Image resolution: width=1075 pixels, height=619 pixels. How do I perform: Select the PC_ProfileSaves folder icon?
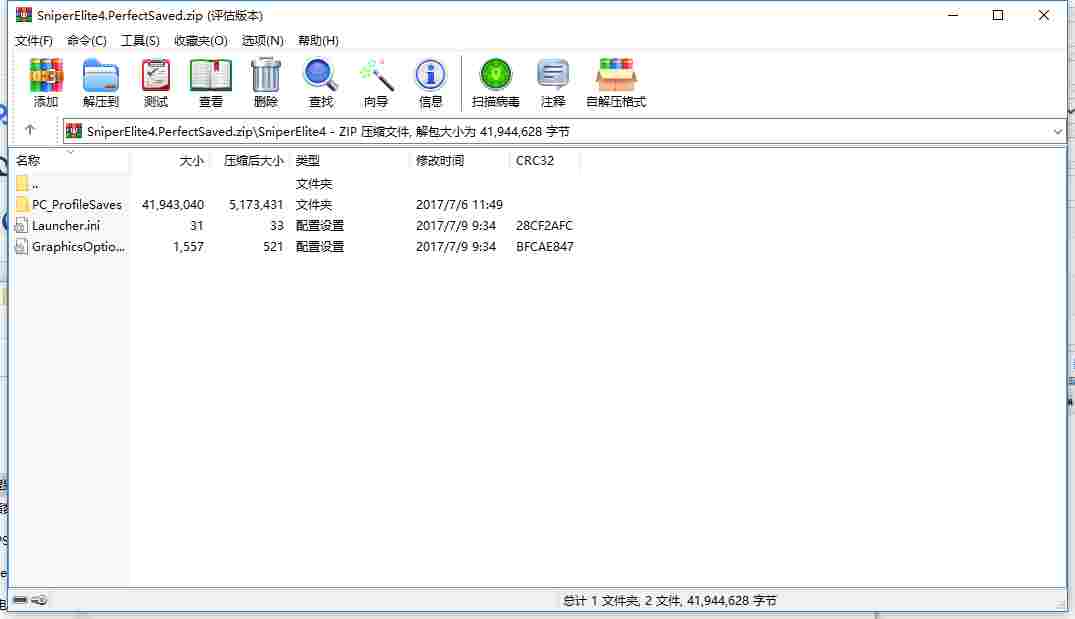click(22, 204)
